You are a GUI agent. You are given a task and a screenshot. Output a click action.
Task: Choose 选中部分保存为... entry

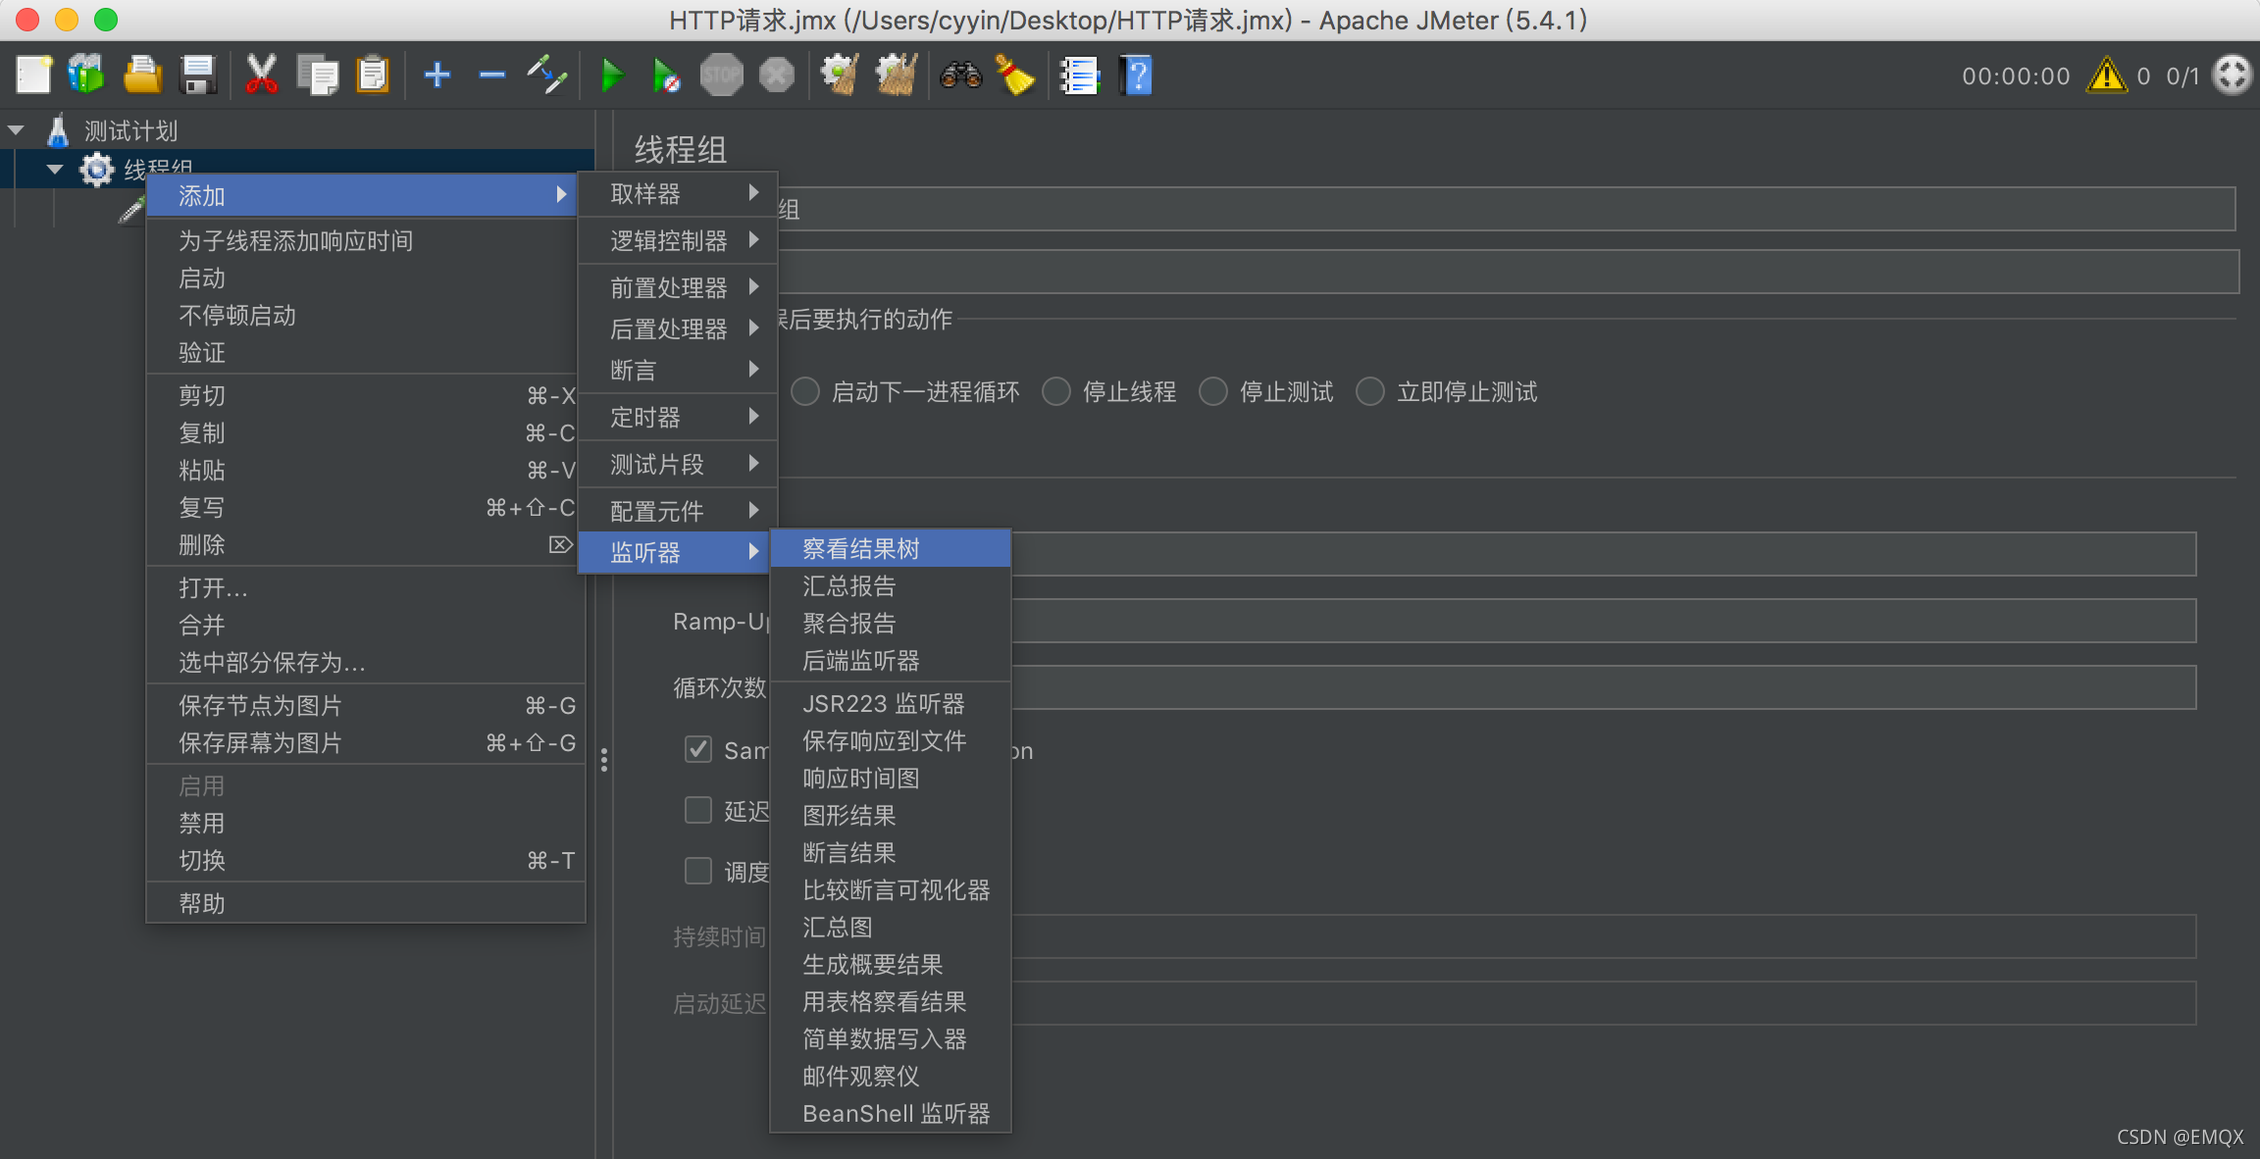click(366, 662)
